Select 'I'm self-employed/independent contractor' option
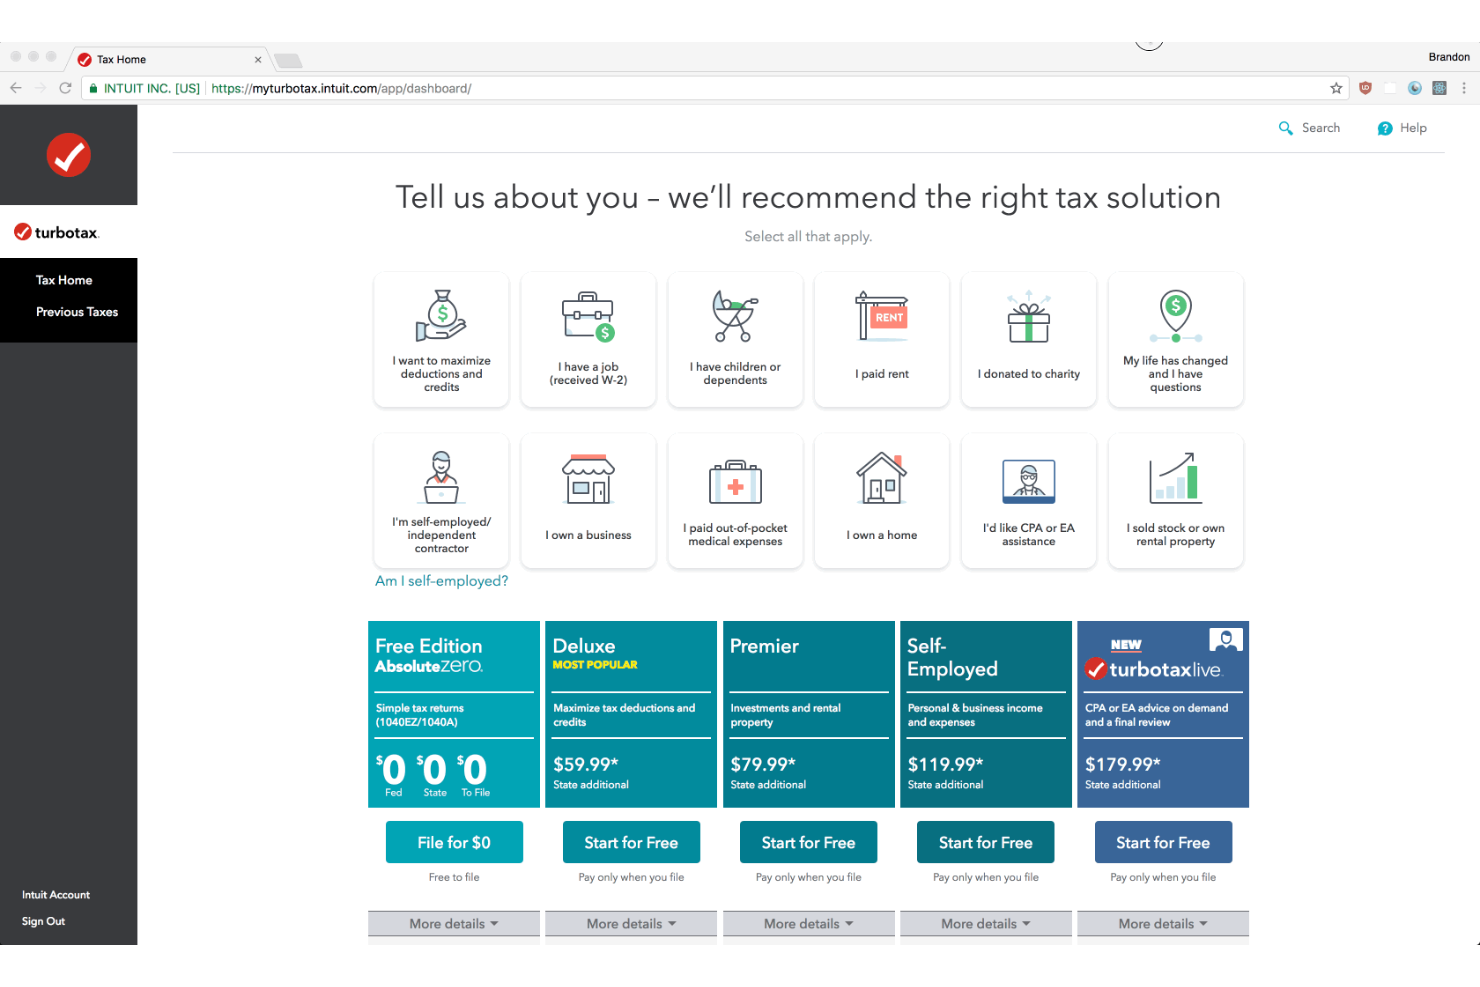 pyautogui.click(x=441, y=501)
